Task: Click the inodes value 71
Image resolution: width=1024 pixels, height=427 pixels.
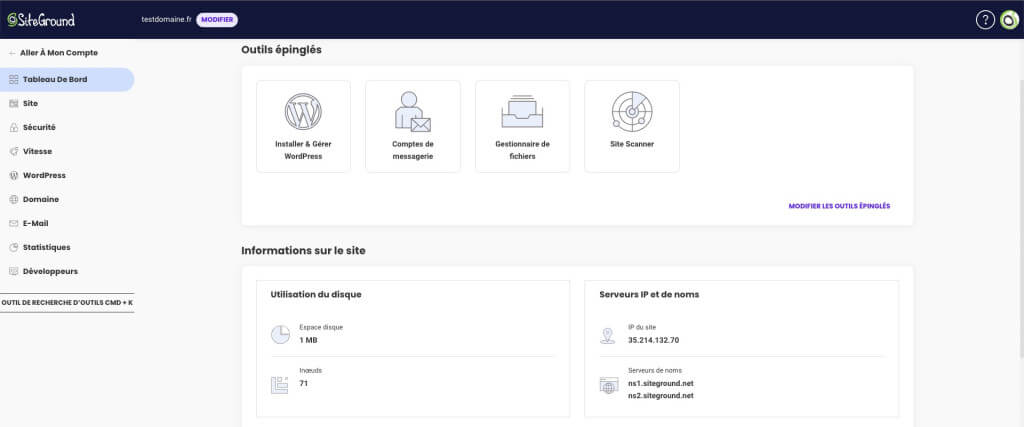Action: pyautogui.click(x=304, y=383)
